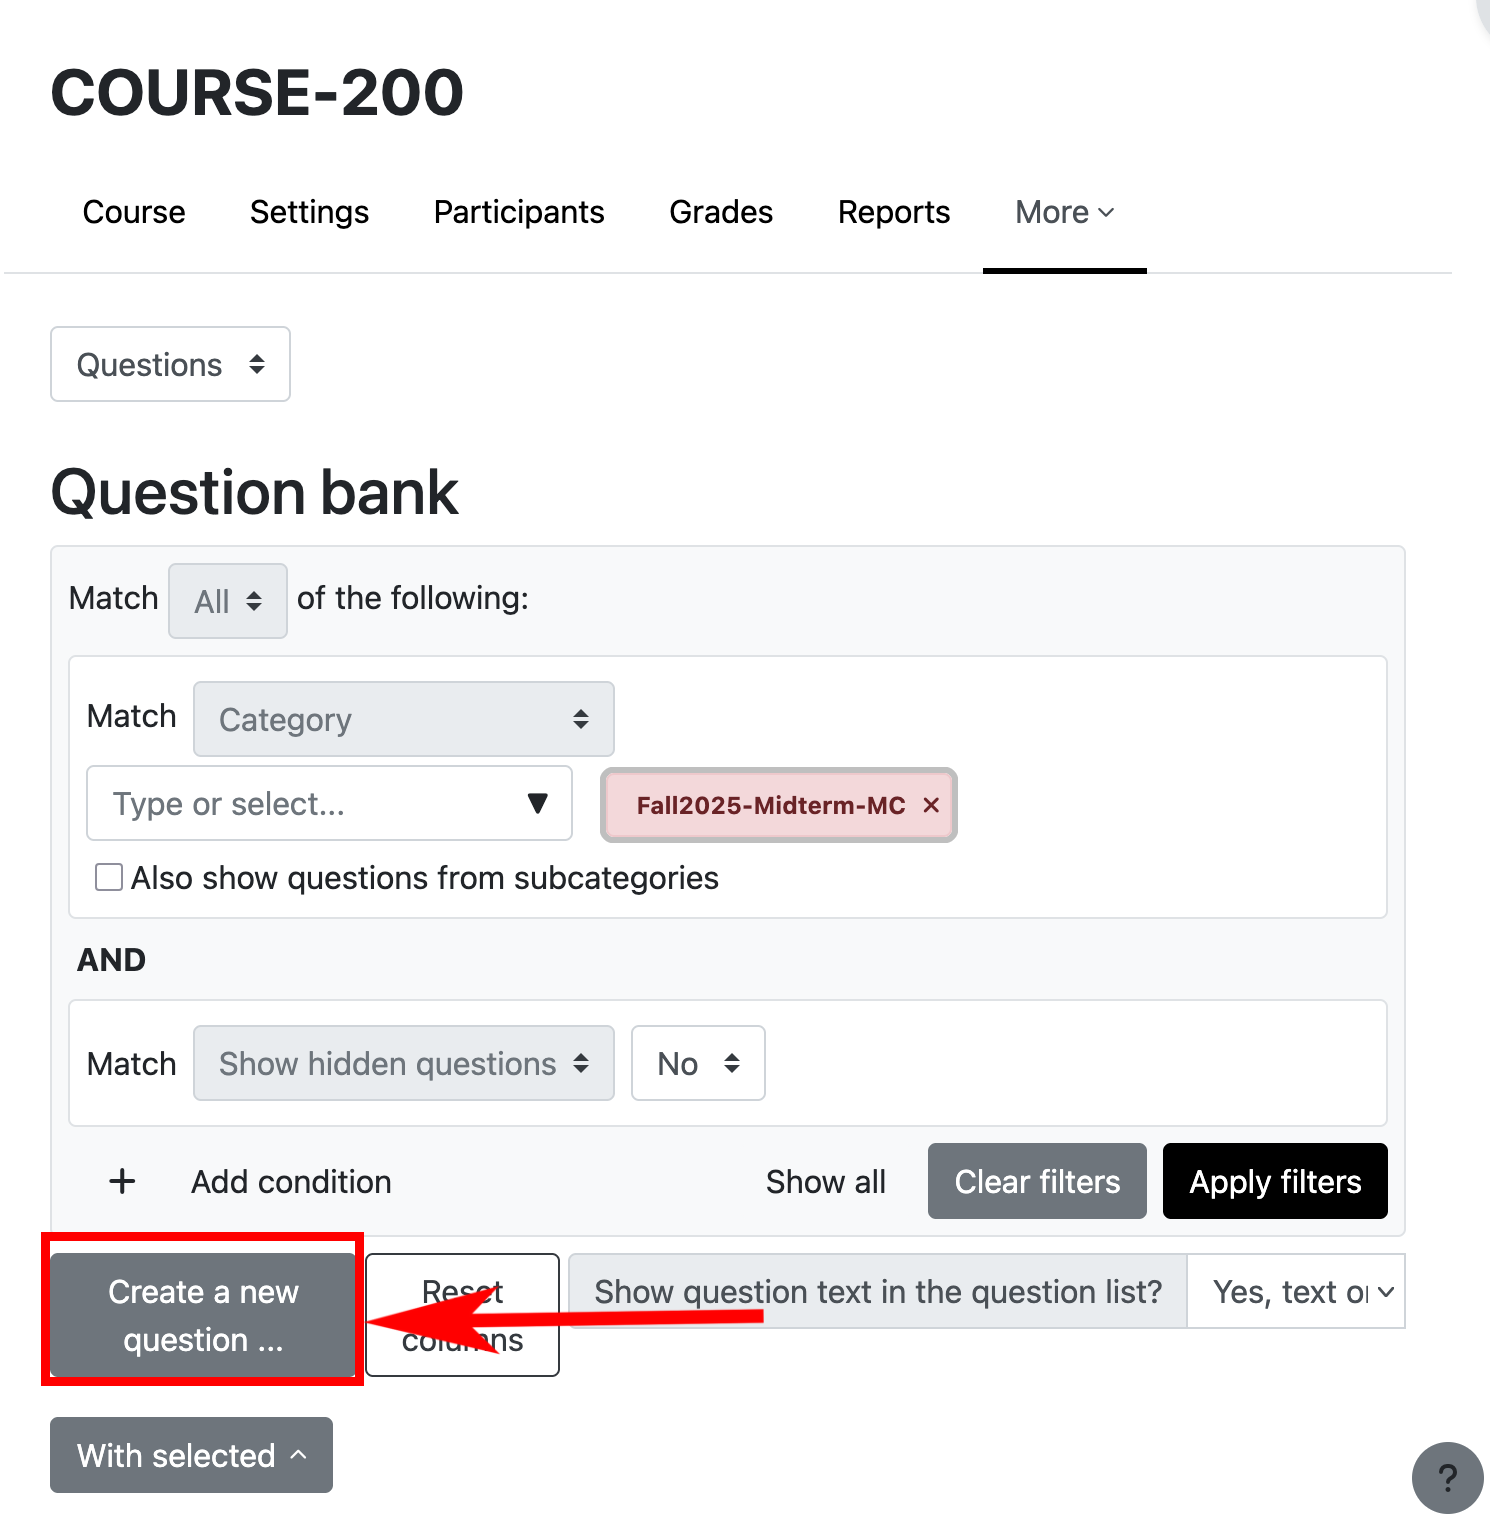Expand the With selected actions
1490x1536 pixels.
coord(190,1455)
